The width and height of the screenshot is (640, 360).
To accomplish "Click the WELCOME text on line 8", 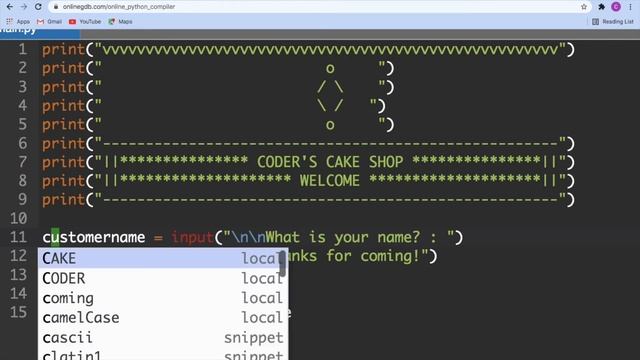I will pyautogui.click(x=330, y=181).
